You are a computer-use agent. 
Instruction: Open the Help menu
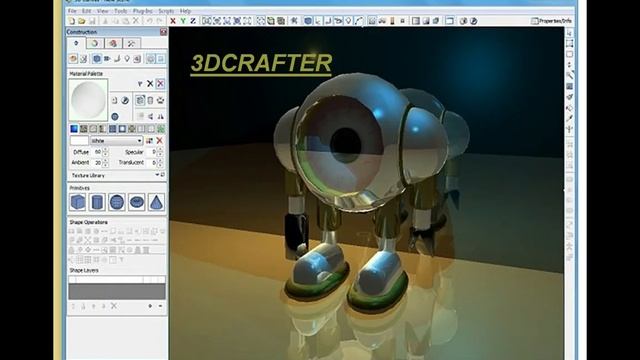tap(185, 11)
